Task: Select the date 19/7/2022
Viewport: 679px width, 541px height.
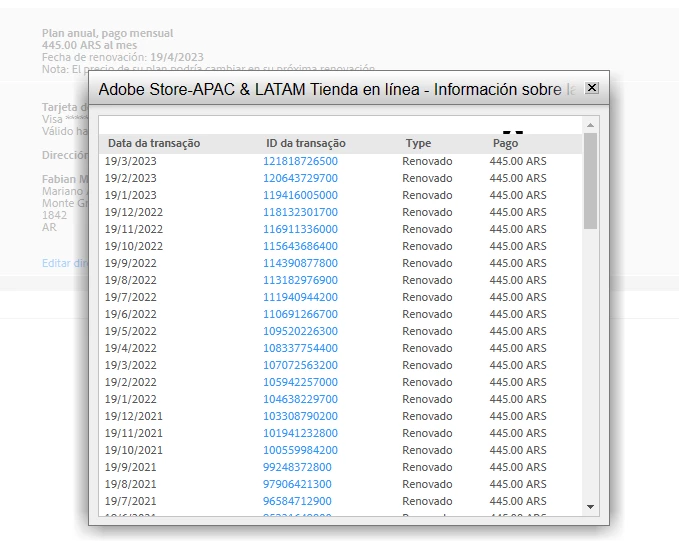Action: [130, 297]
